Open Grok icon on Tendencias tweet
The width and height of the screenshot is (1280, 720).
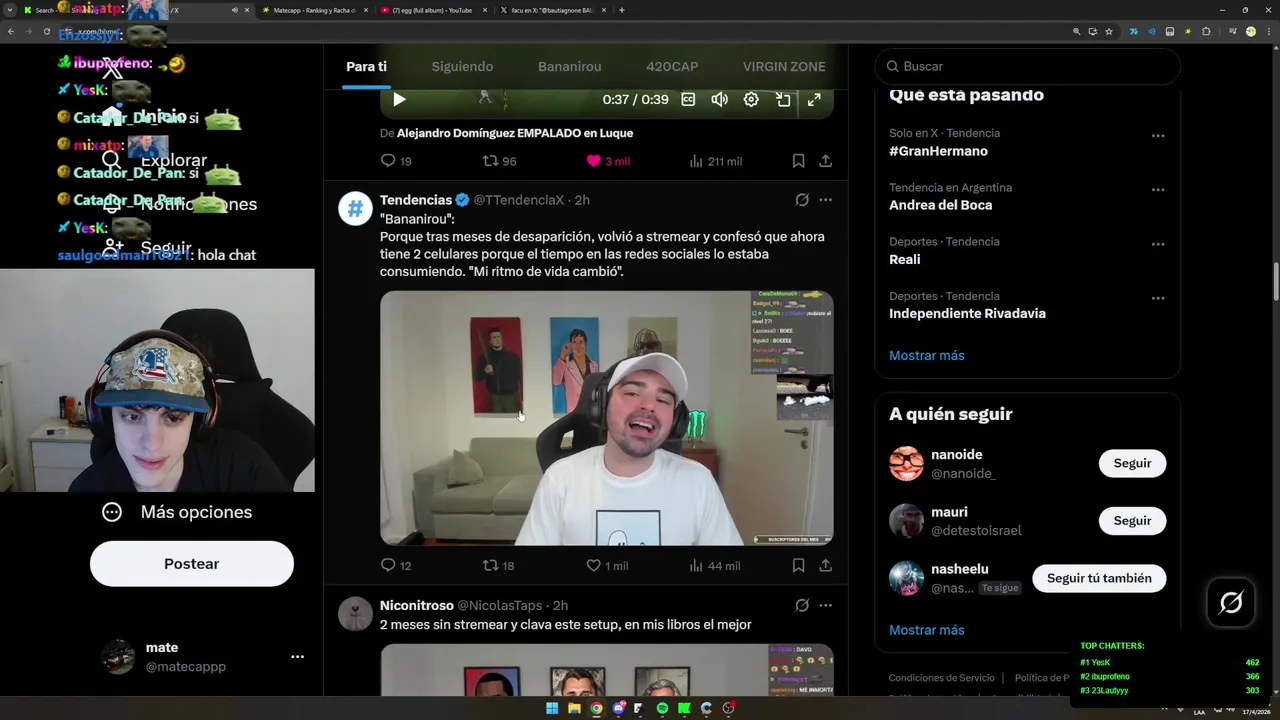802,200
